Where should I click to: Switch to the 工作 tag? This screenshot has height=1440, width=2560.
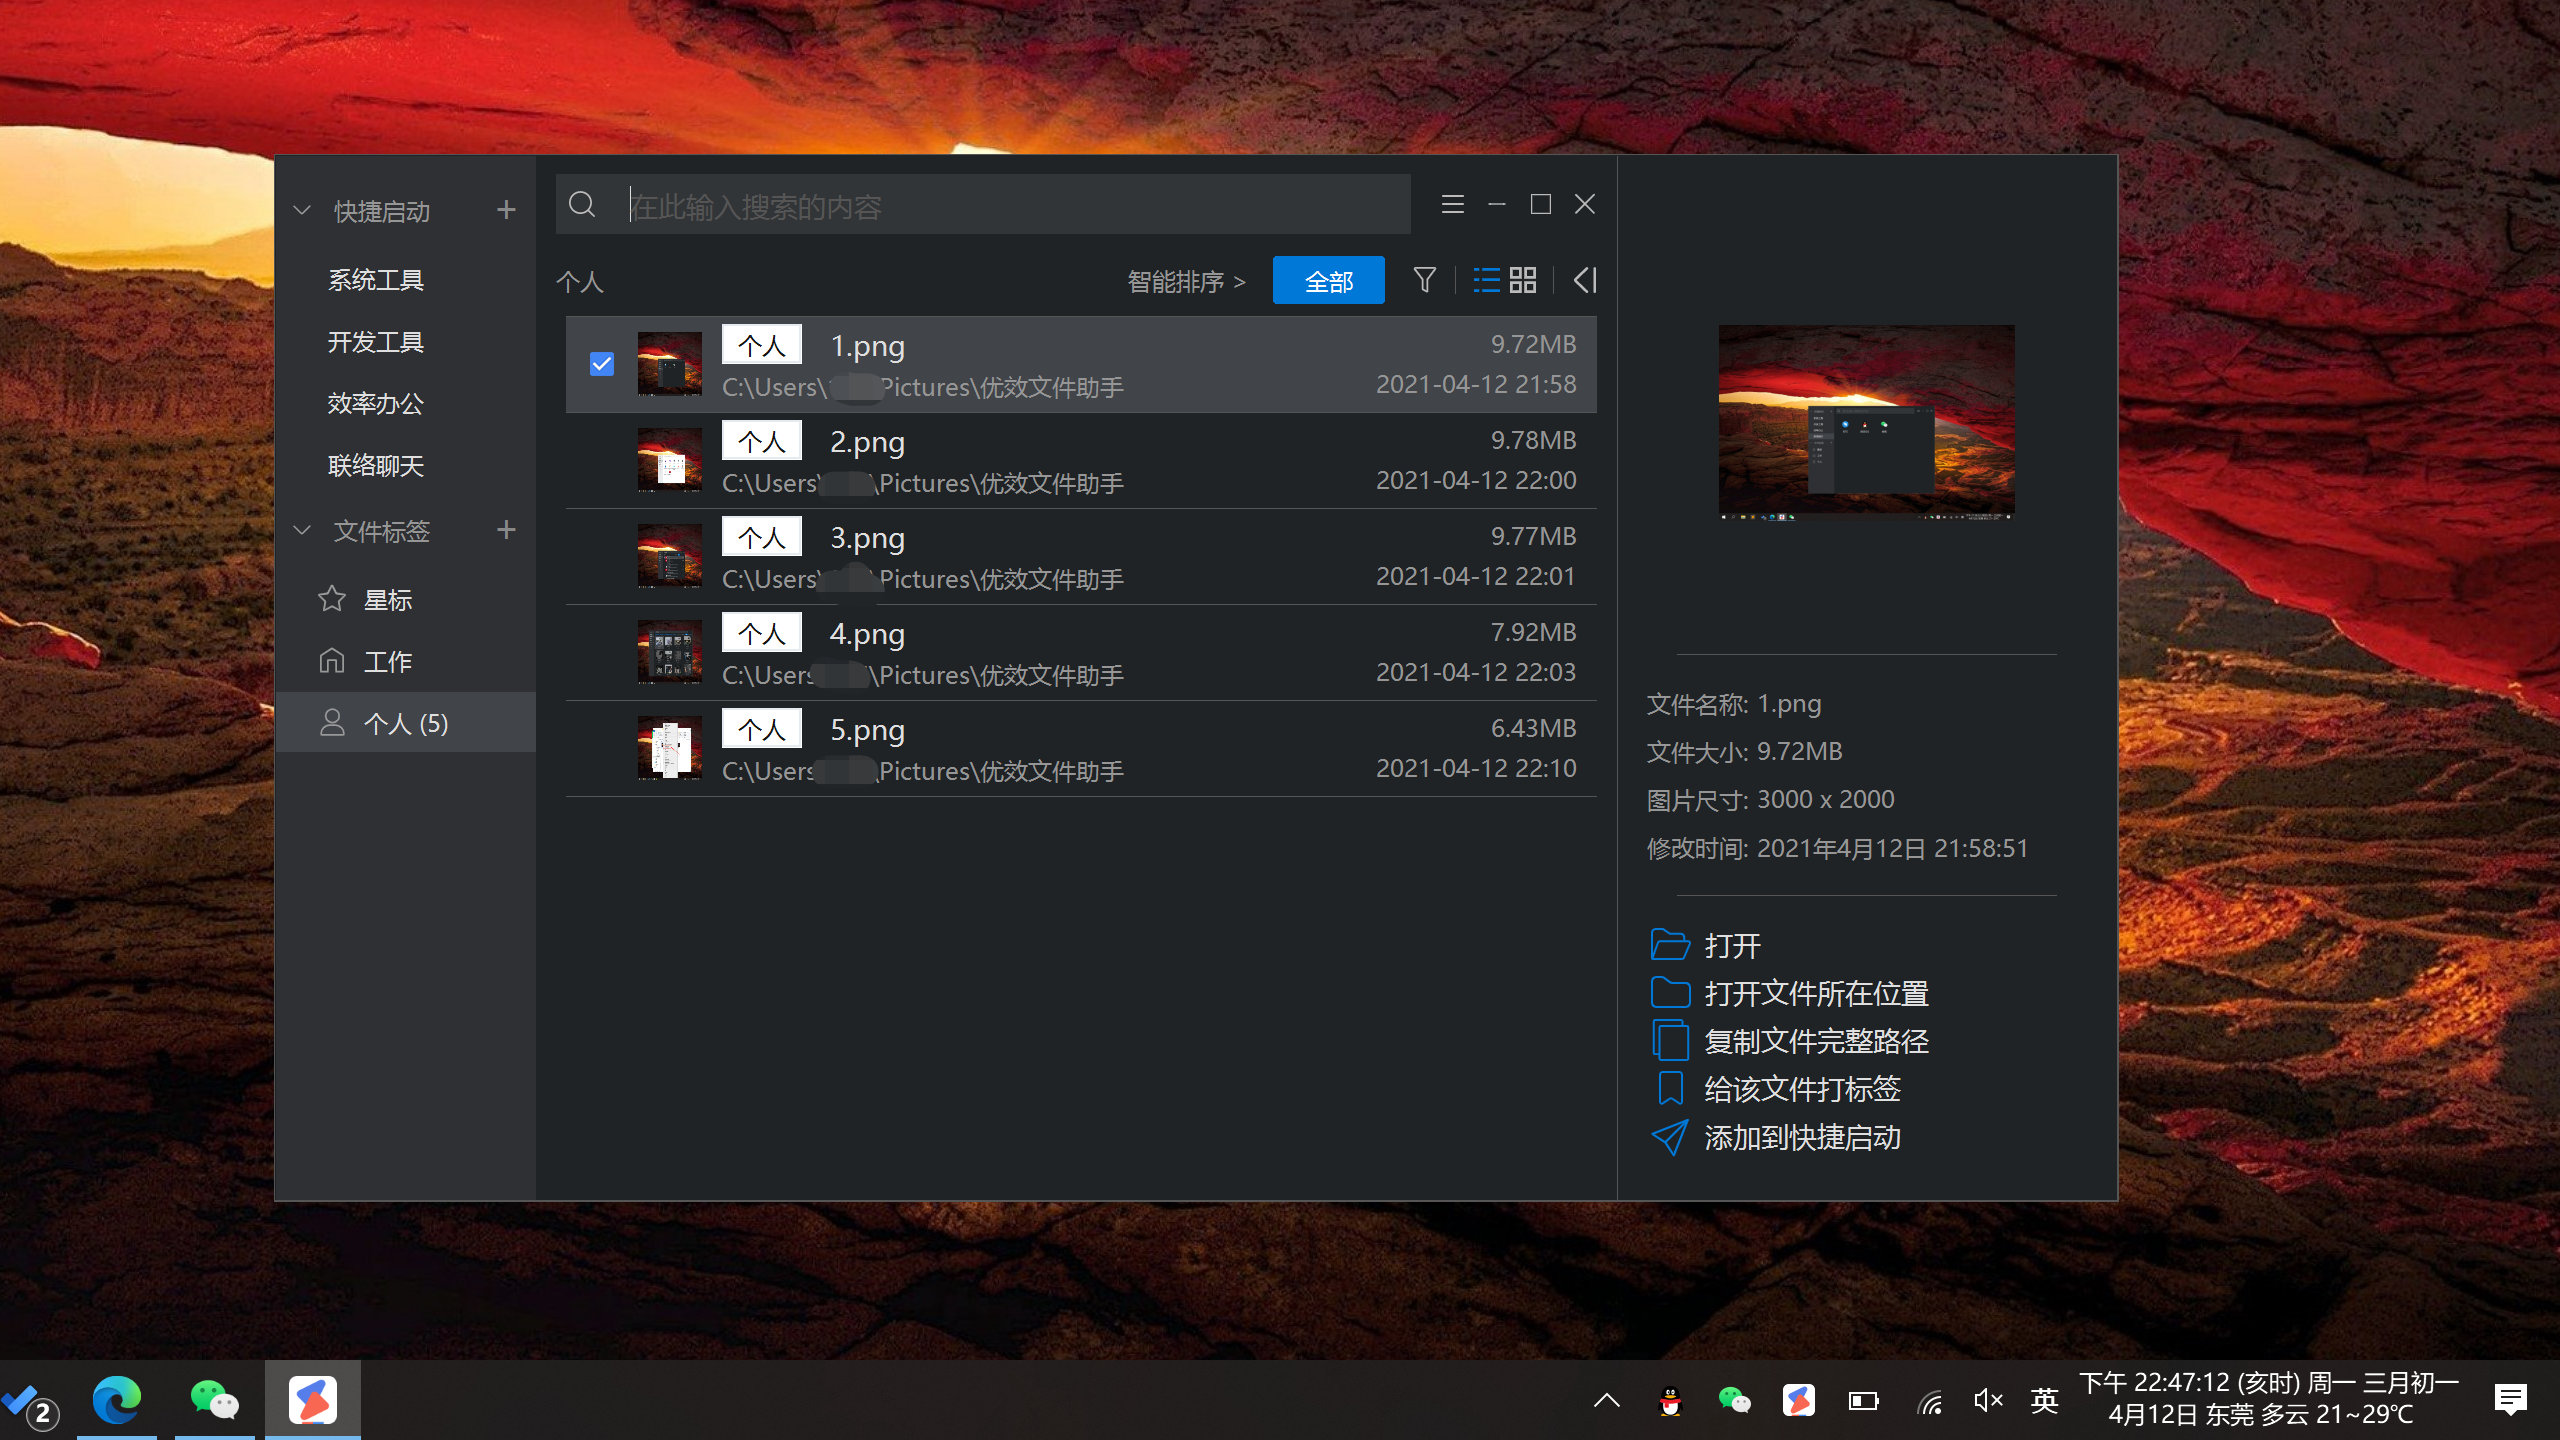[x=389, y=660]
